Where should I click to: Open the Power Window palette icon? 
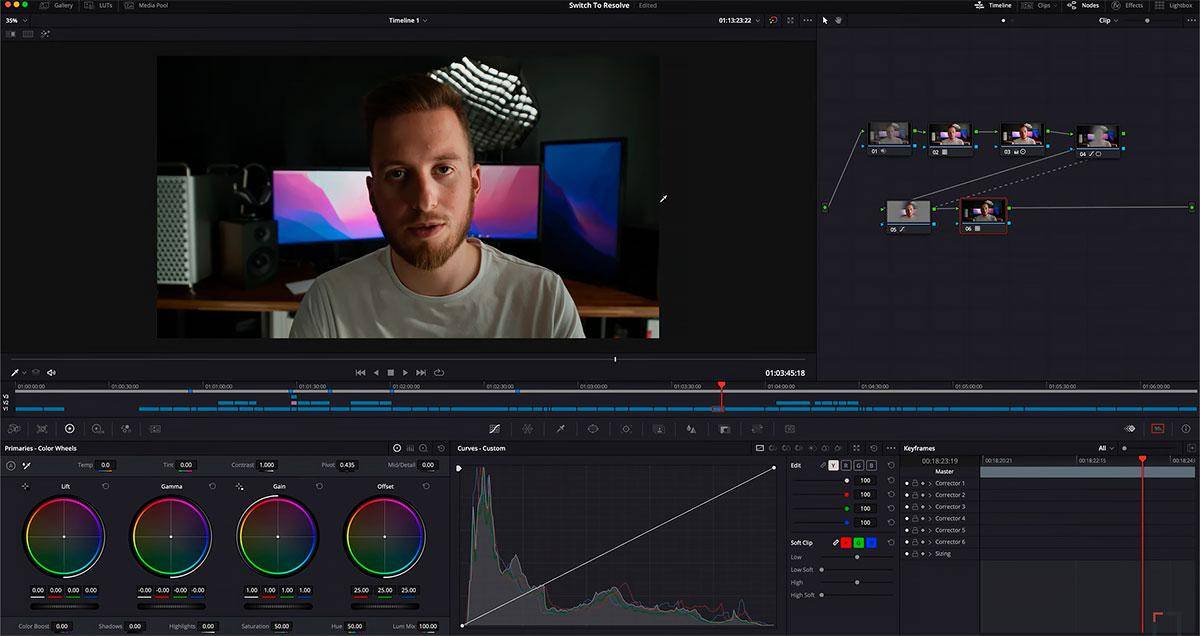(593, 428)
